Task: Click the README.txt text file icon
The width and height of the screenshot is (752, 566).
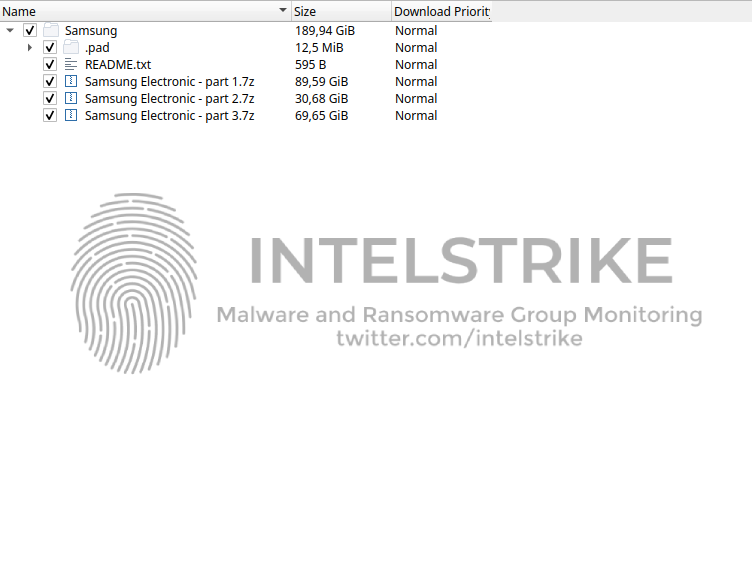Action: (71, 64)
